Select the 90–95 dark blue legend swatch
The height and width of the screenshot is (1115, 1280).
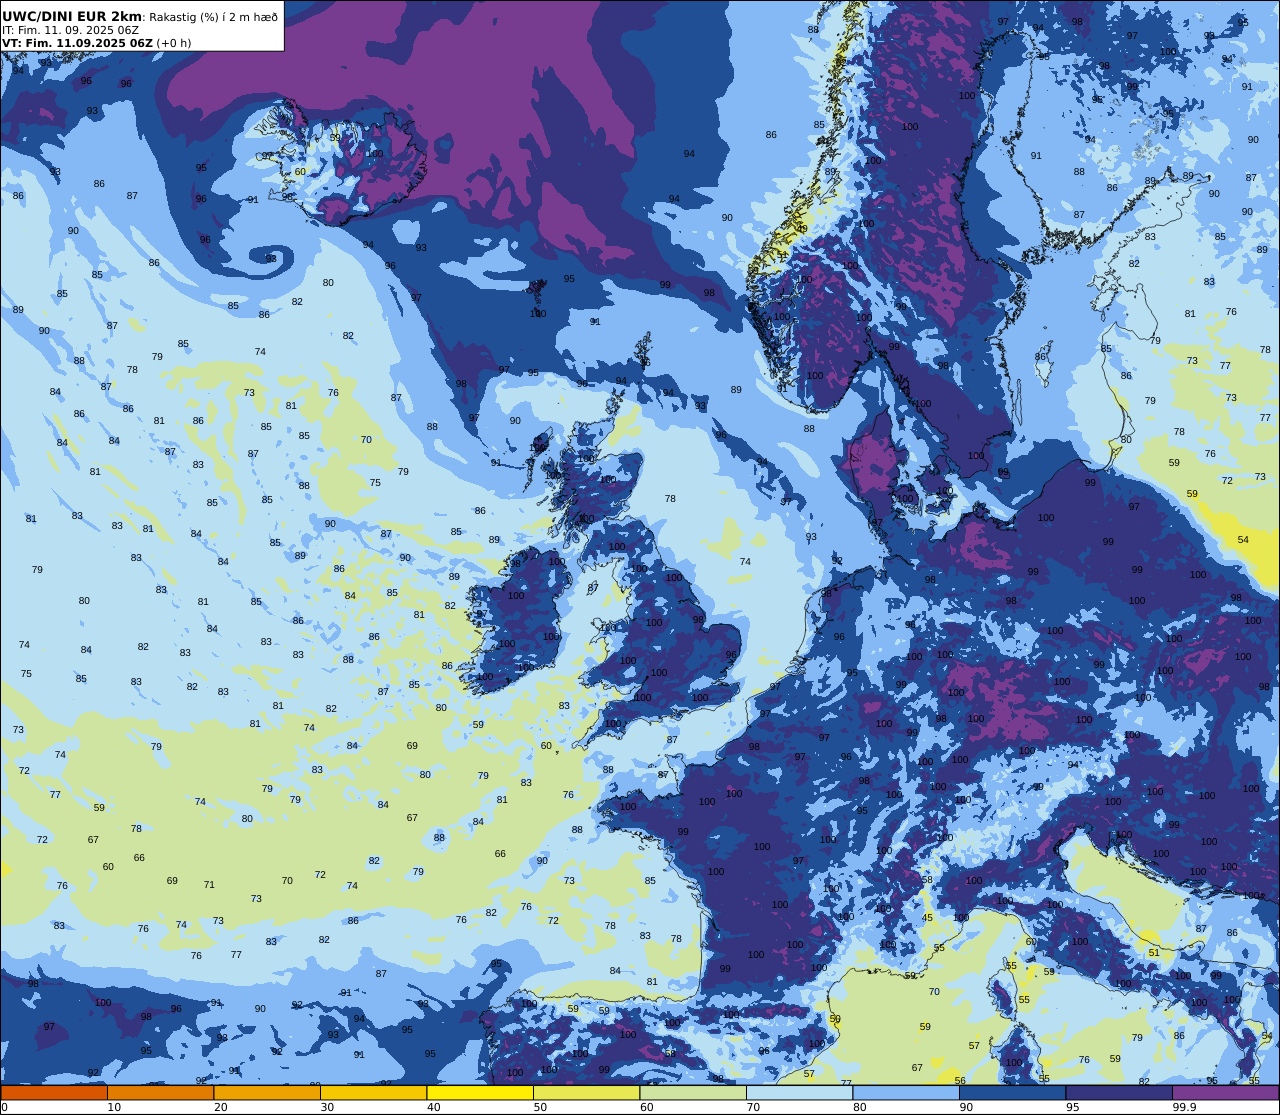coord(1012,1093)
